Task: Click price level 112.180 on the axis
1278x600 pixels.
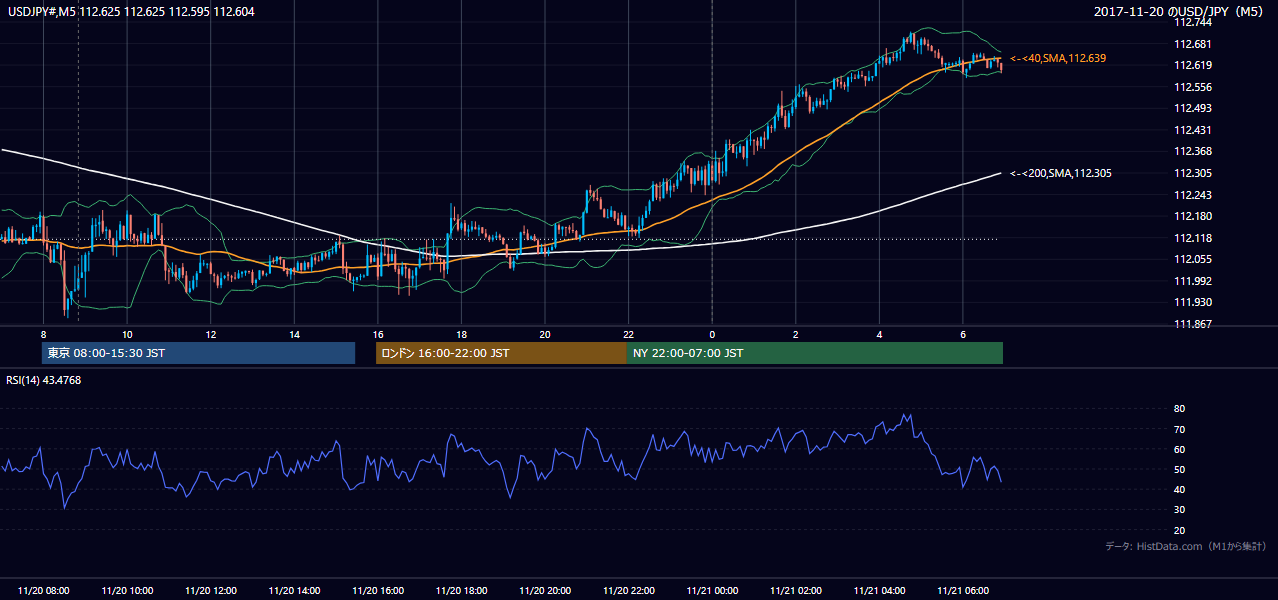Action: point(1194,216)
